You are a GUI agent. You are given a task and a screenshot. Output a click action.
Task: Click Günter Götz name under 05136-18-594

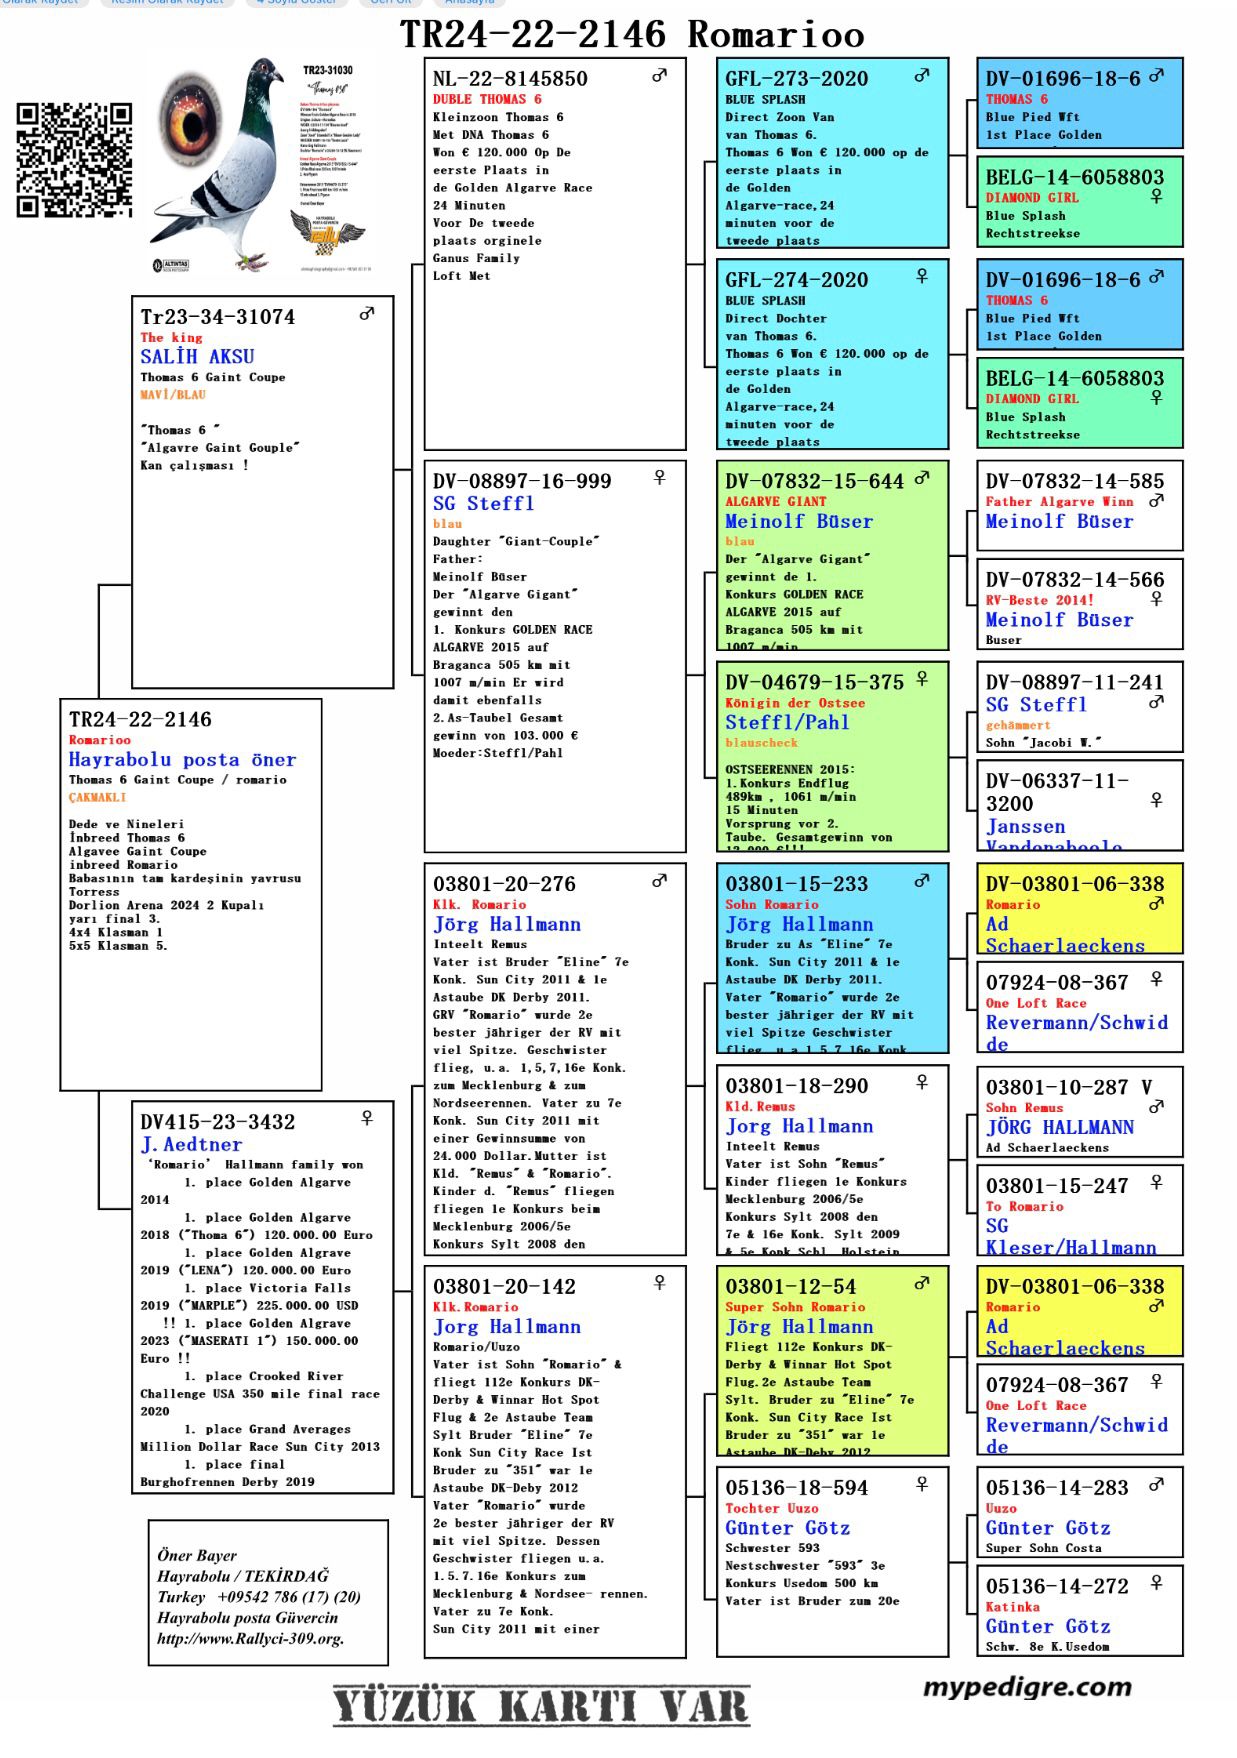click(x=788, y=1529)
